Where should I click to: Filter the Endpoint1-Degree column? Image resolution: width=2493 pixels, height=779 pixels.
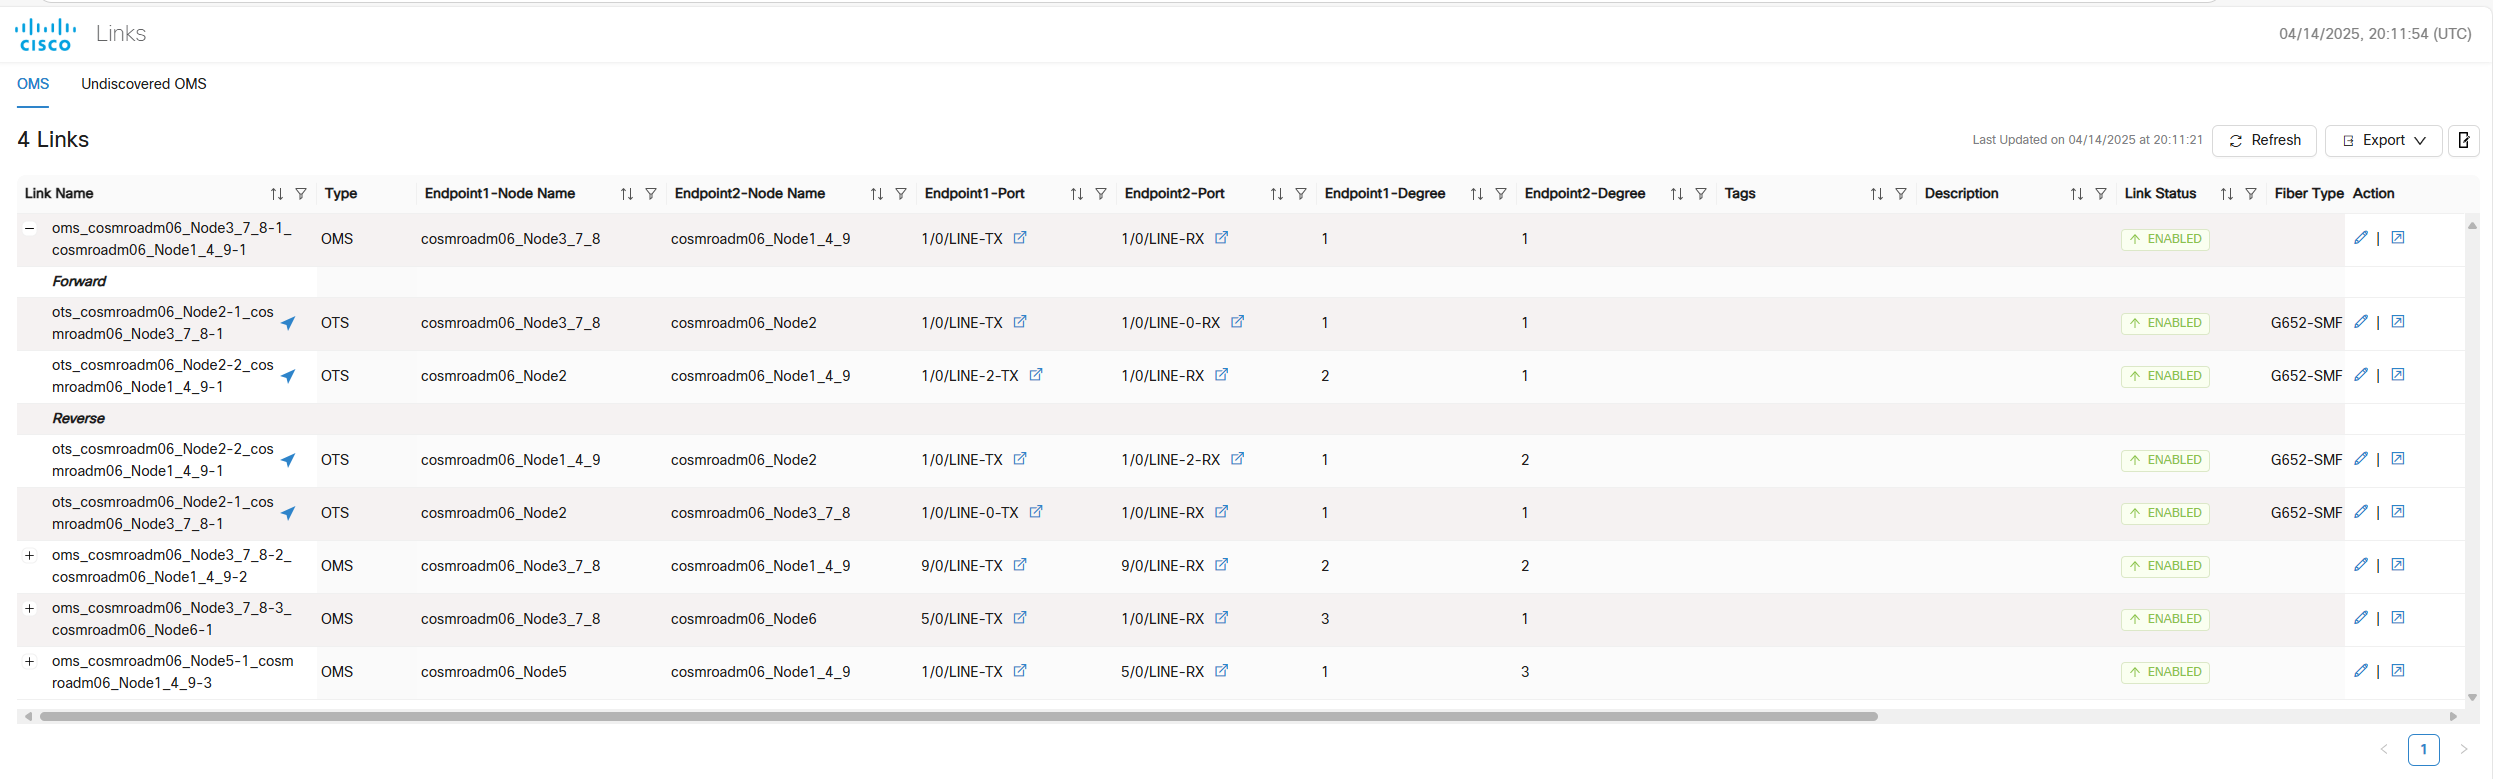[1501, 194]
